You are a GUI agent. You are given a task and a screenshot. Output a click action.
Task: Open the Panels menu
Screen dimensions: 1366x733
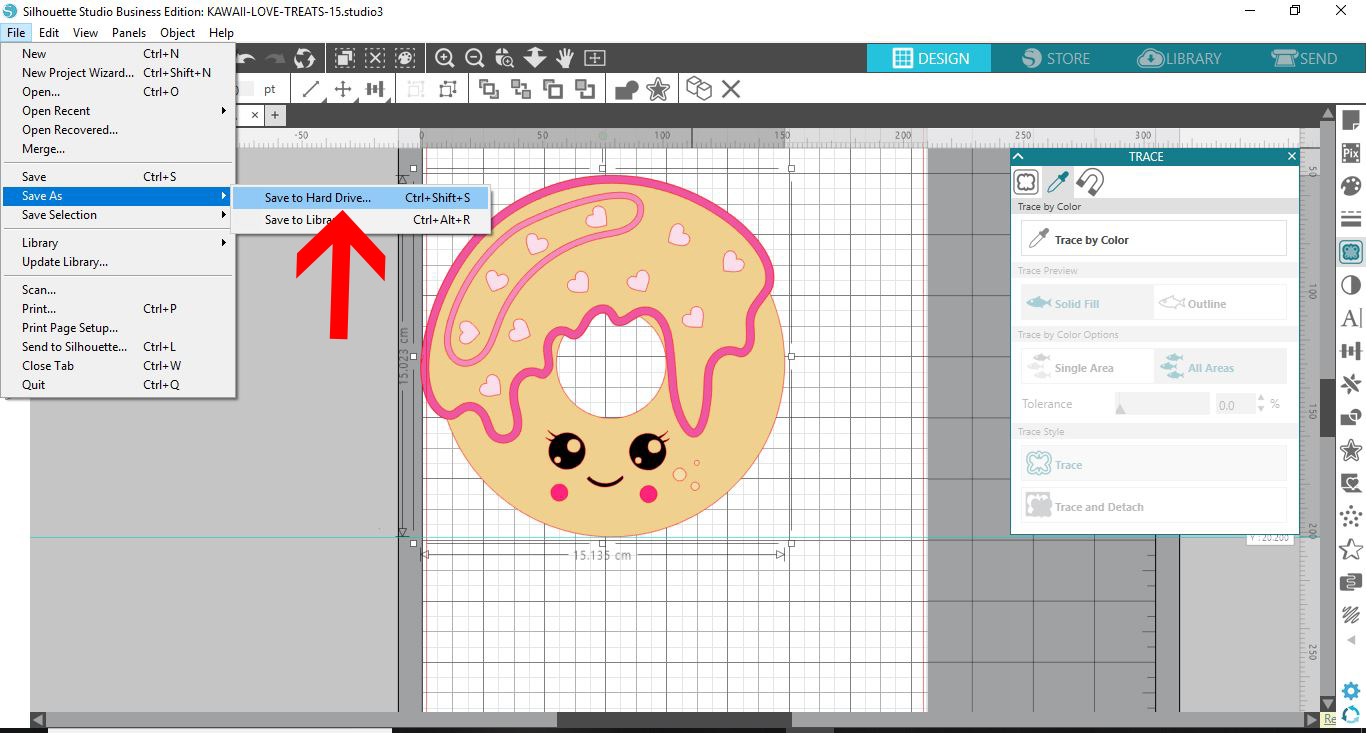(x=129, y=33)
